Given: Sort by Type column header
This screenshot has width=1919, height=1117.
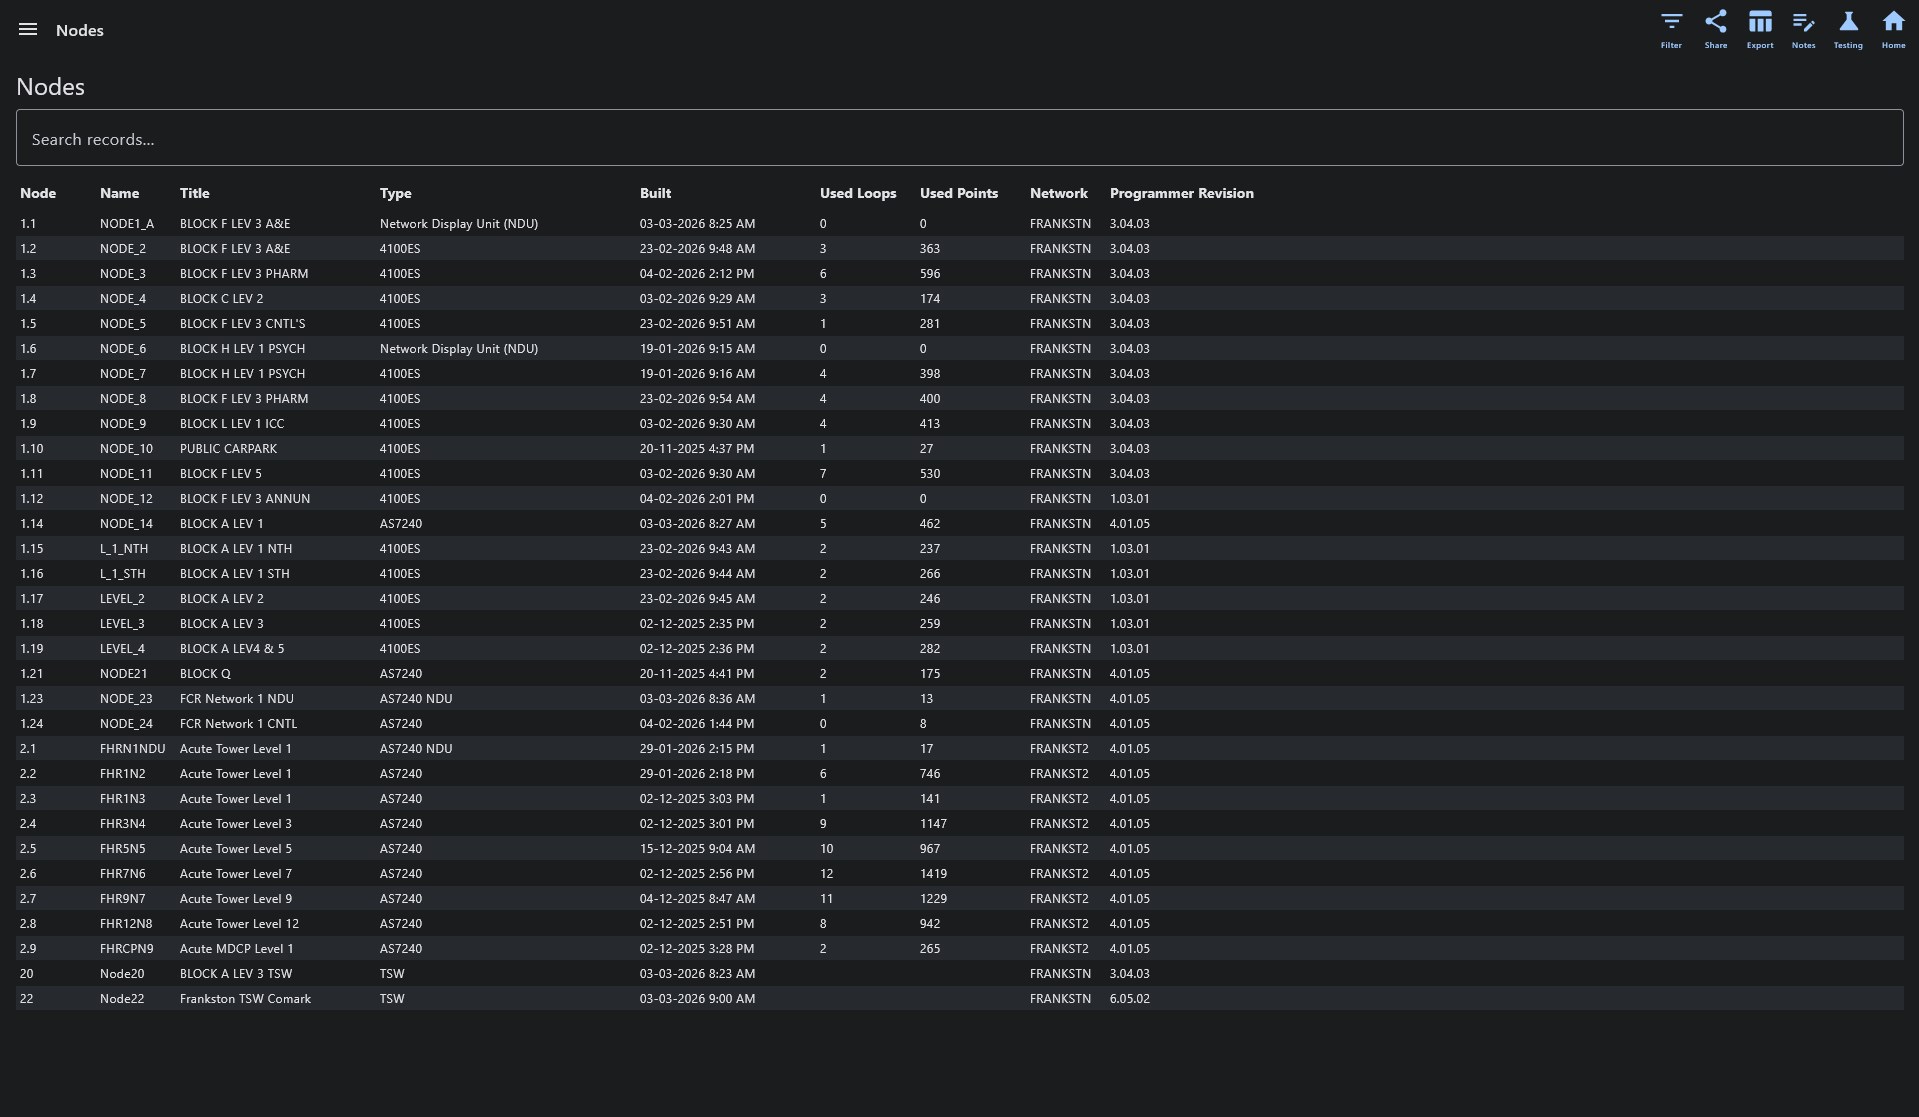Looking at the screenshot, I should 395,193.
